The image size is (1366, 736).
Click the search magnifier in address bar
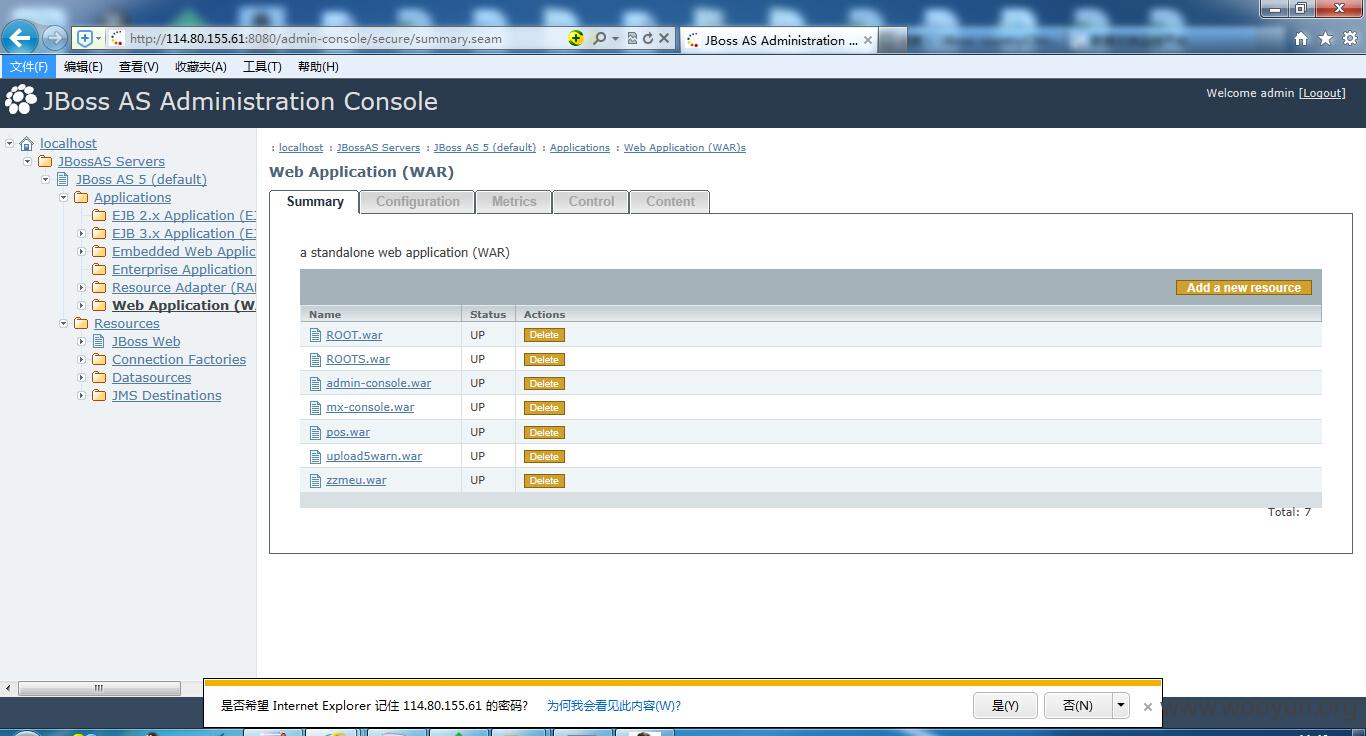coord(599,38)
